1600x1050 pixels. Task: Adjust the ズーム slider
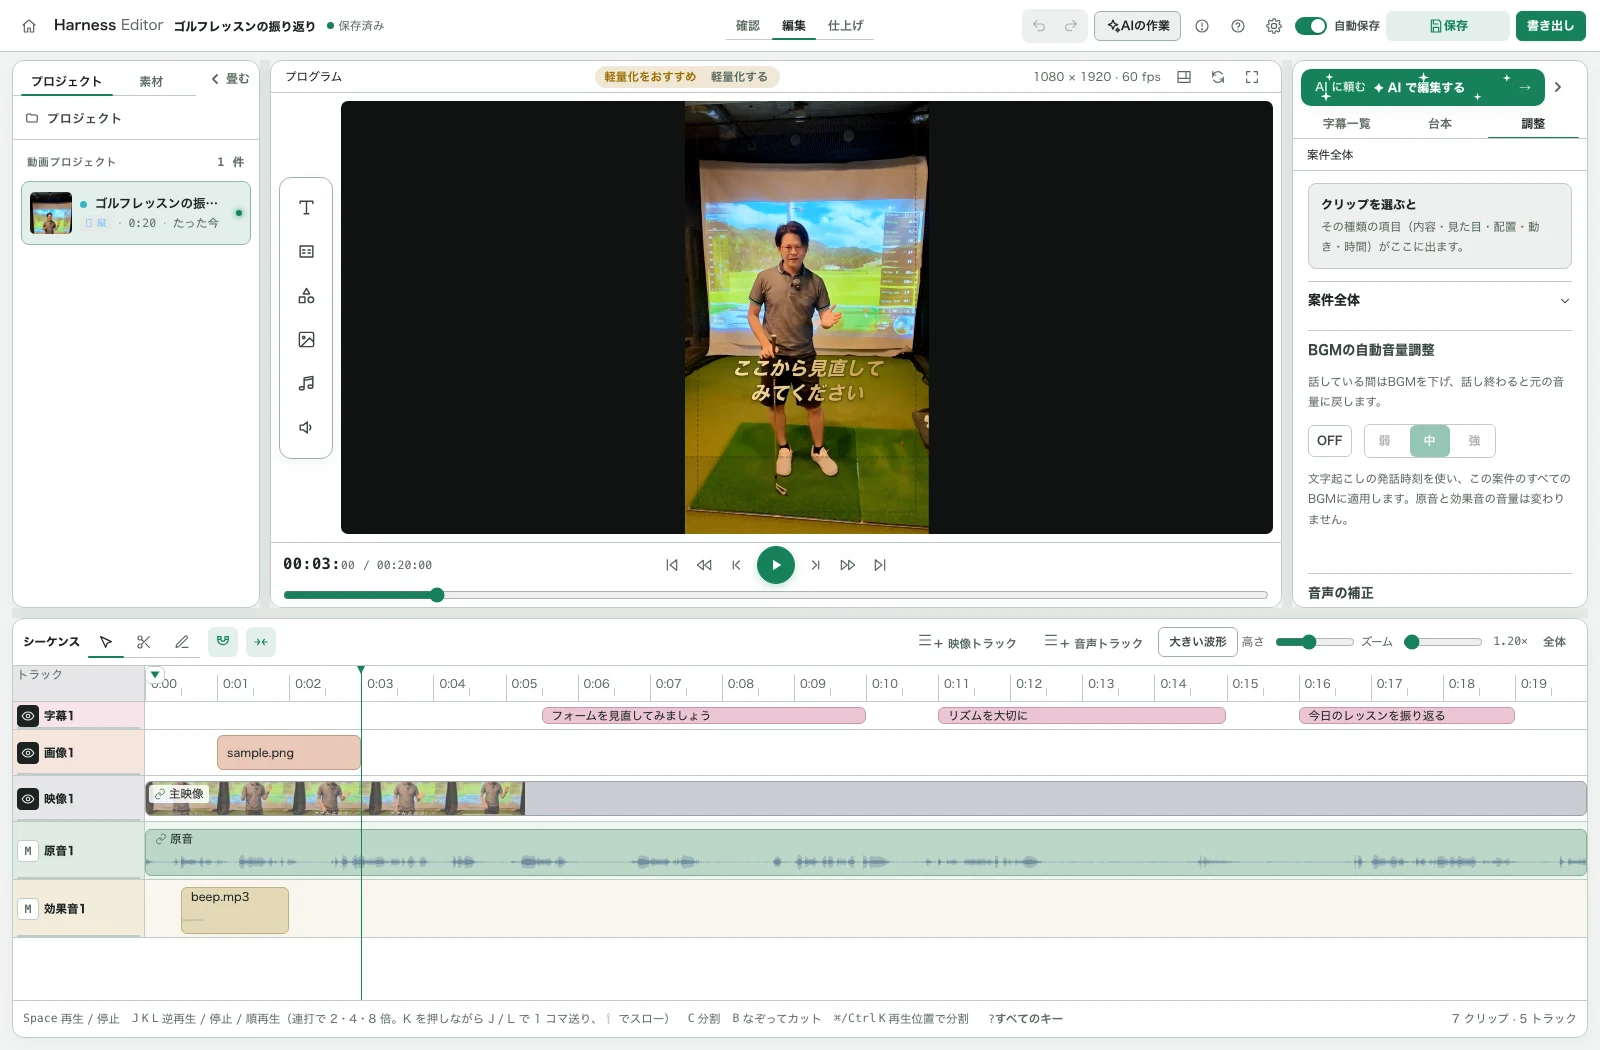point(1442,642)
